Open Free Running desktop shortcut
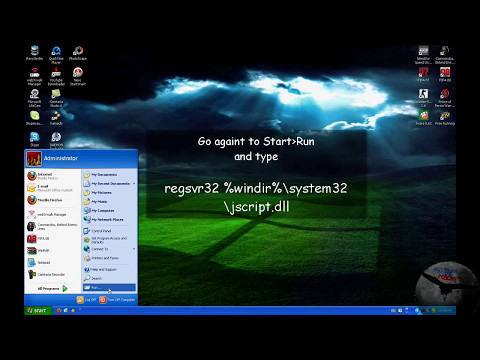The width and height of the screenshot is (480, 360). pos(445,118)
